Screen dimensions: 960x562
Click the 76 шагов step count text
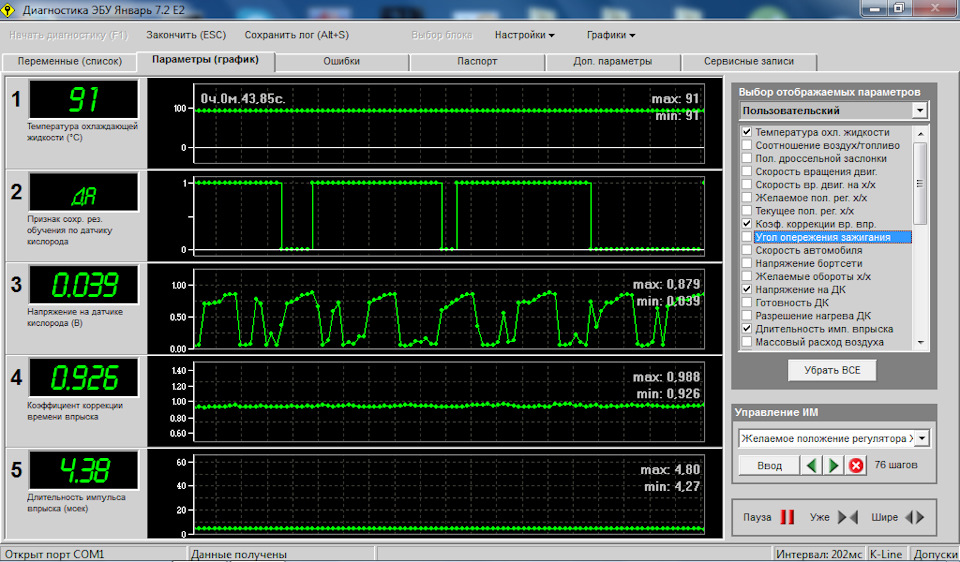[896, 465]
